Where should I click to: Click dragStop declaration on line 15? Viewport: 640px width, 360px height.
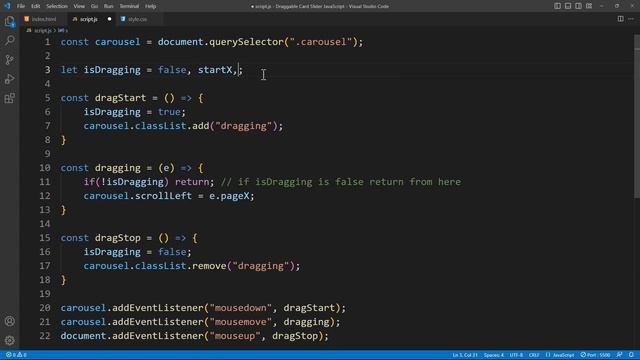(x=118, y=238)
